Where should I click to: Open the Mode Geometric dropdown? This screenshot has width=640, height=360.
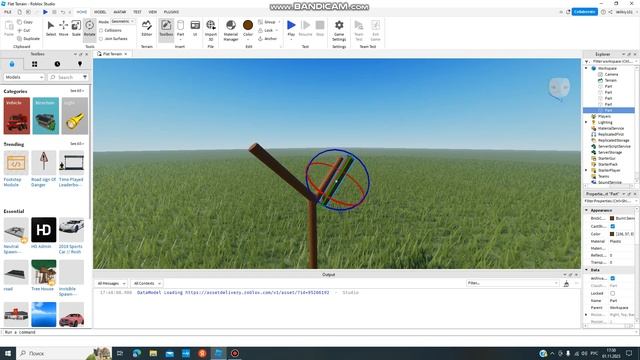pos(123,21)
